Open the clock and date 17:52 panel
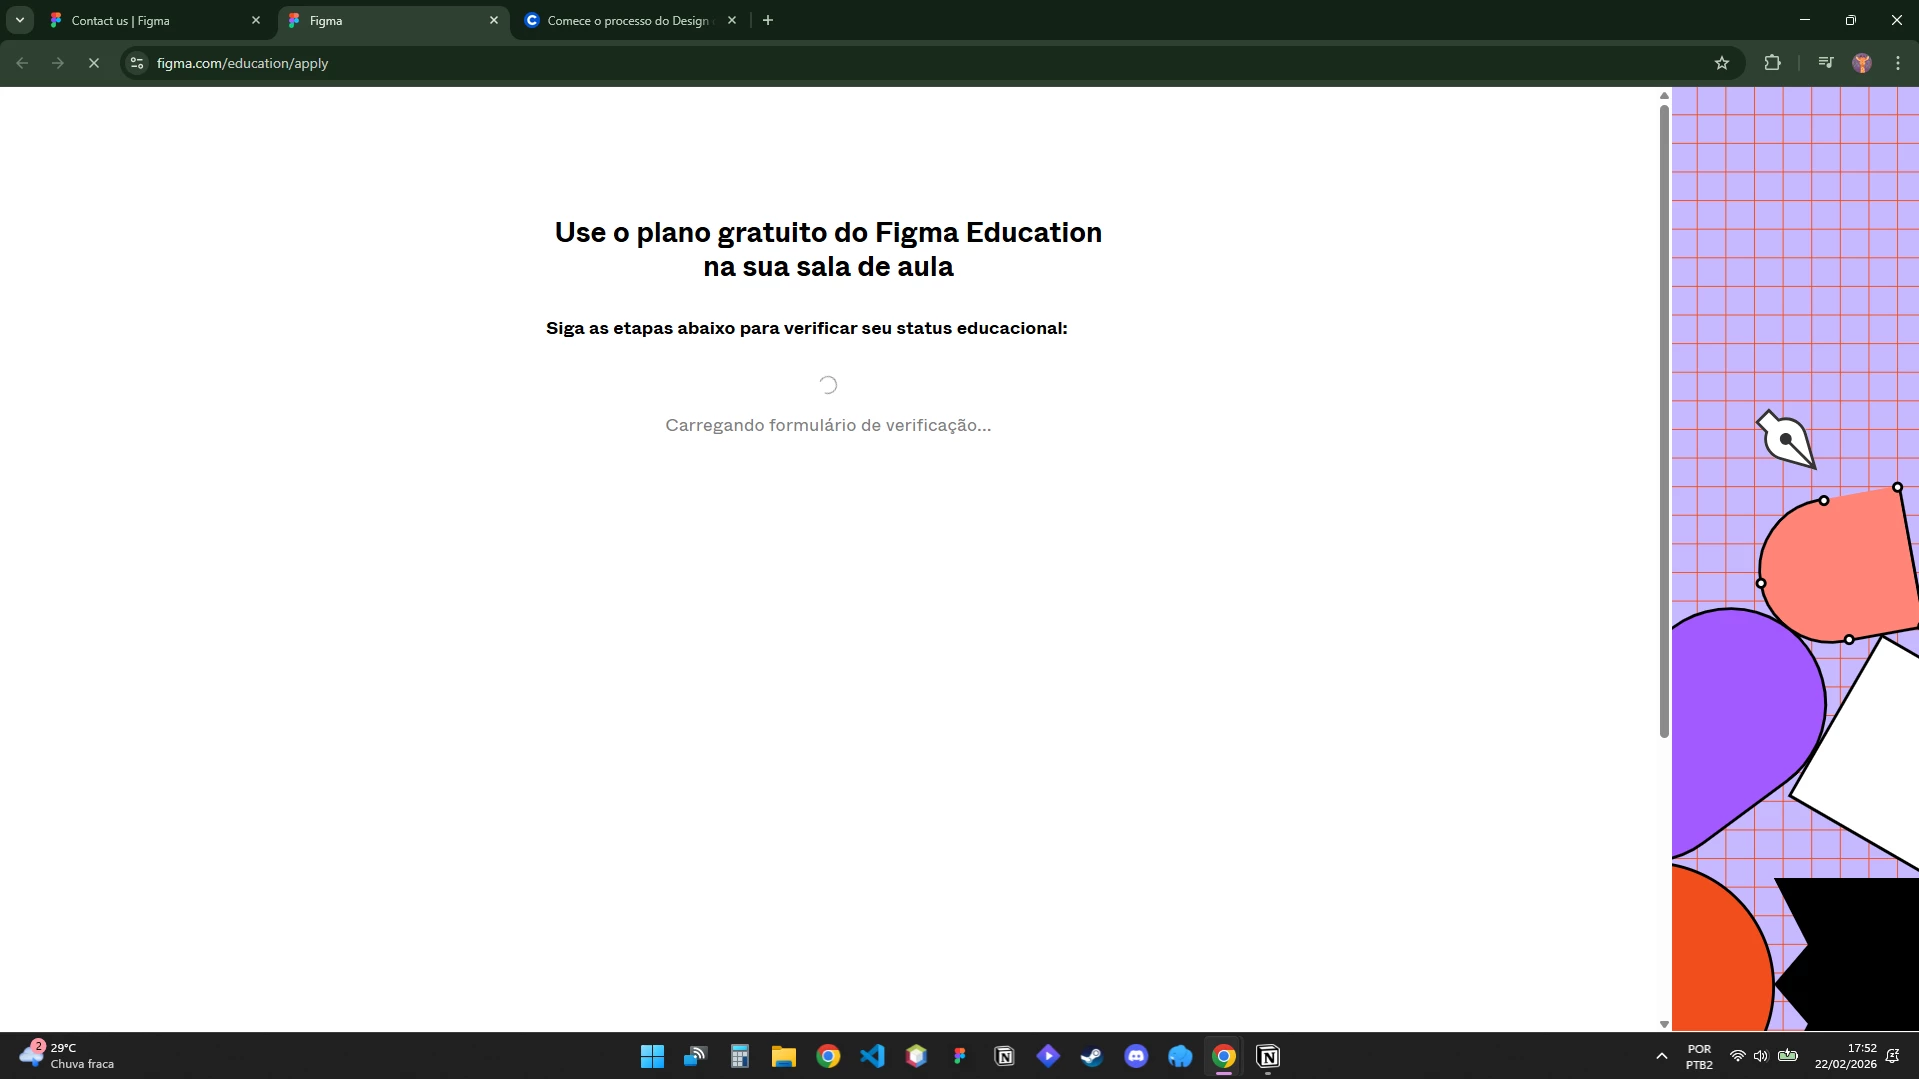Screen dimensions: 1919x1079 (x=1846, y=1056)
